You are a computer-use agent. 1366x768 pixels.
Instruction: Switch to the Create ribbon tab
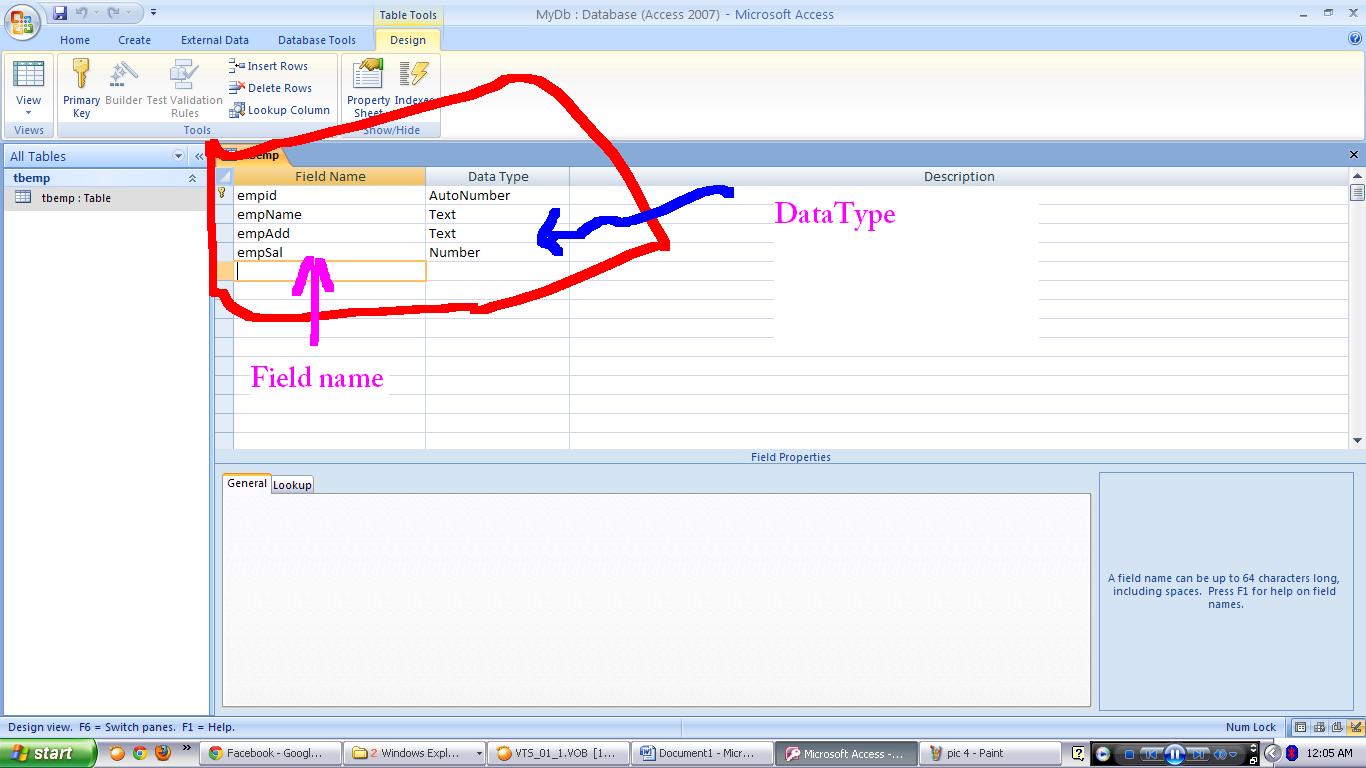point(134,40)
